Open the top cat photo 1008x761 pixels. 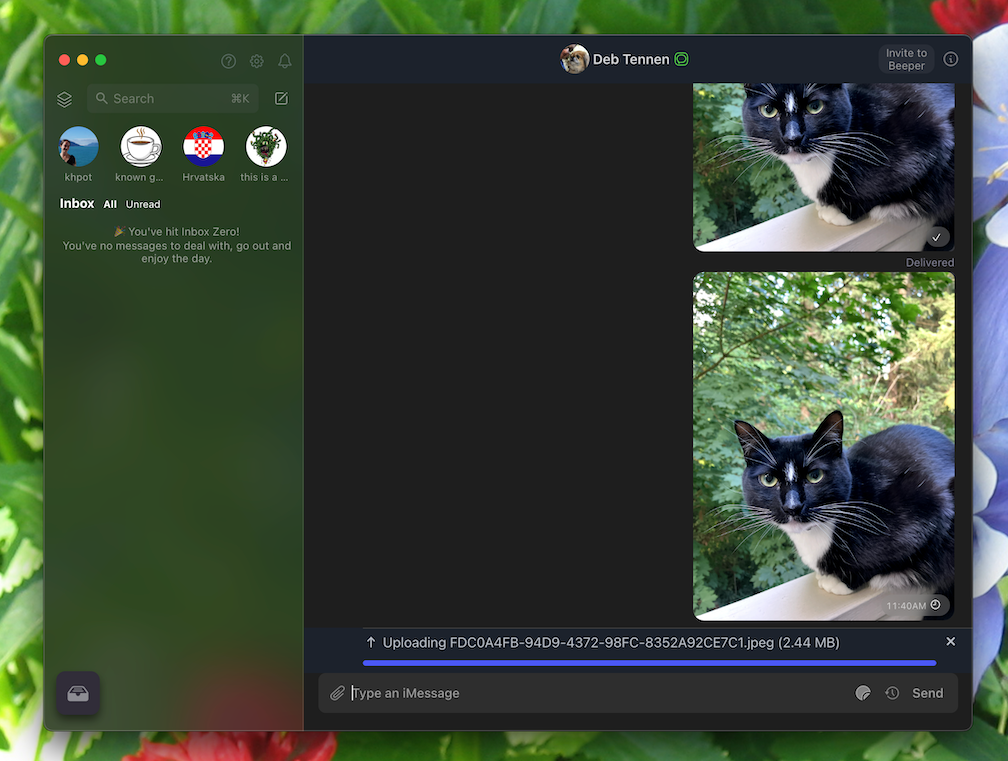824,167
